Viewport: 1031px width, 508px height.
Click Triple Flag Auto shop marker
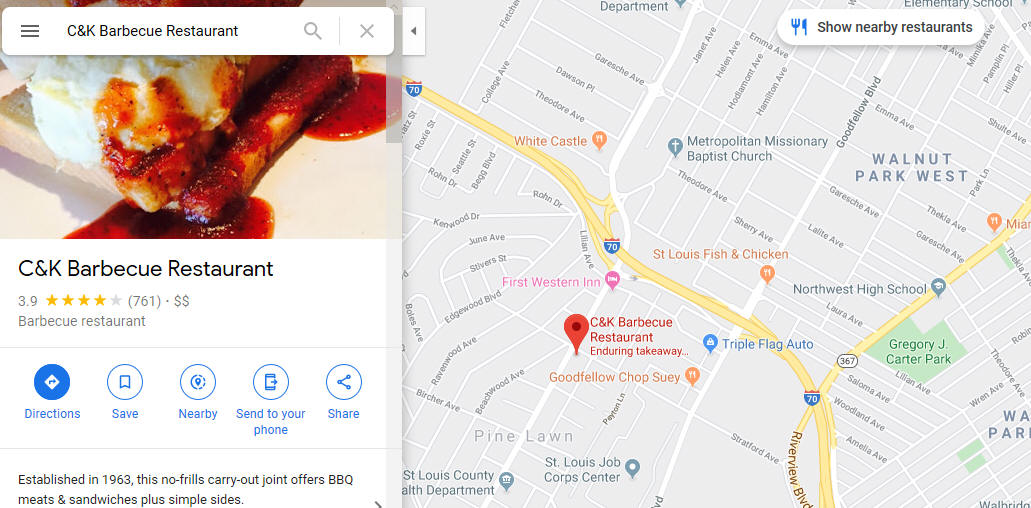click(x=710, y=343)
